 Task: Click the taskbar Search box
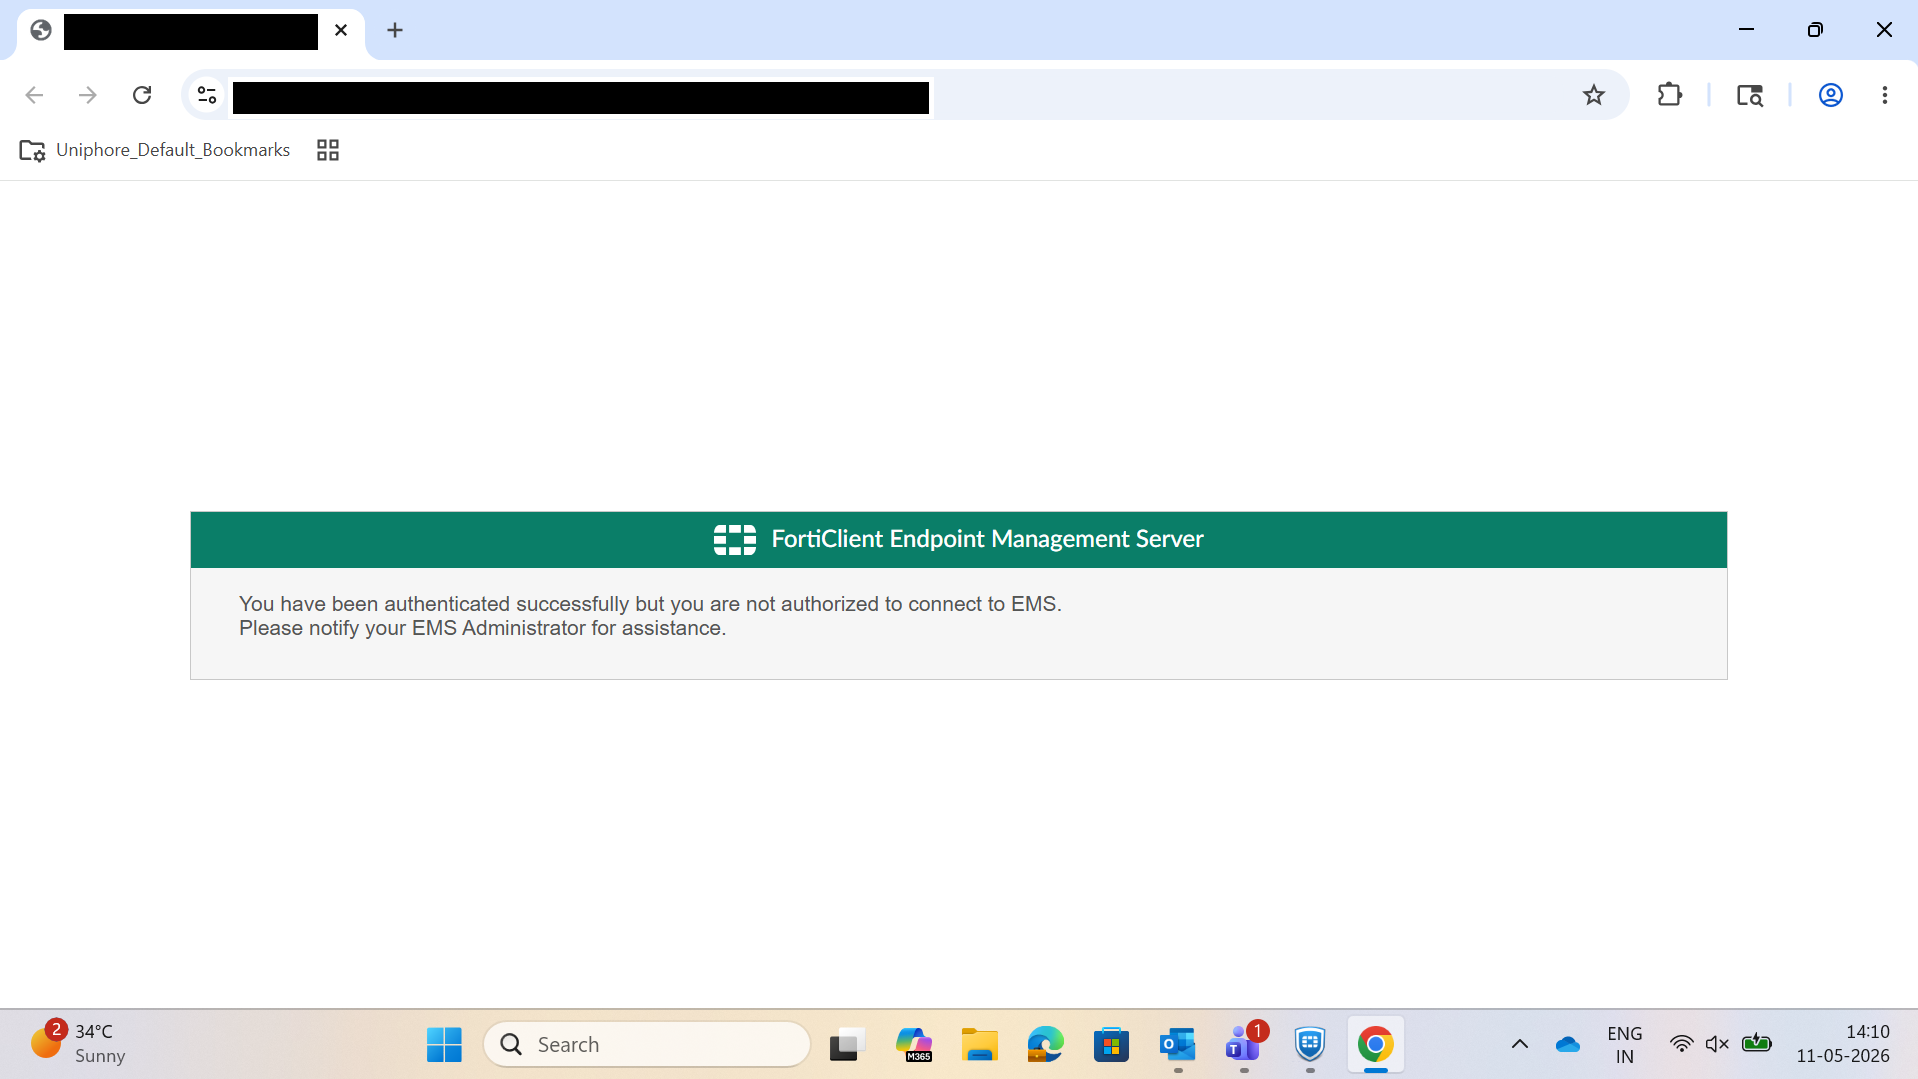[646, 1045]
